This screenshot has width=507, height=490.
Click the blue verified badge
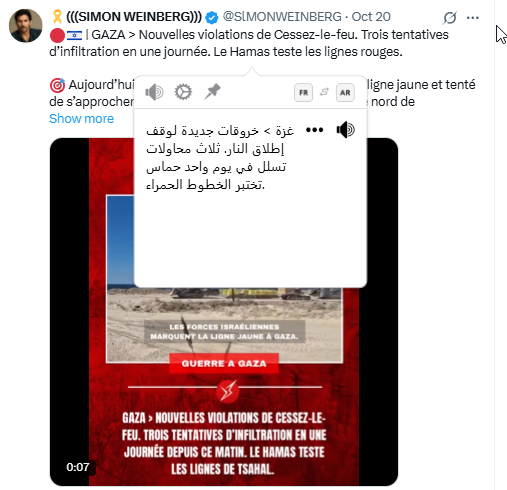212,17
